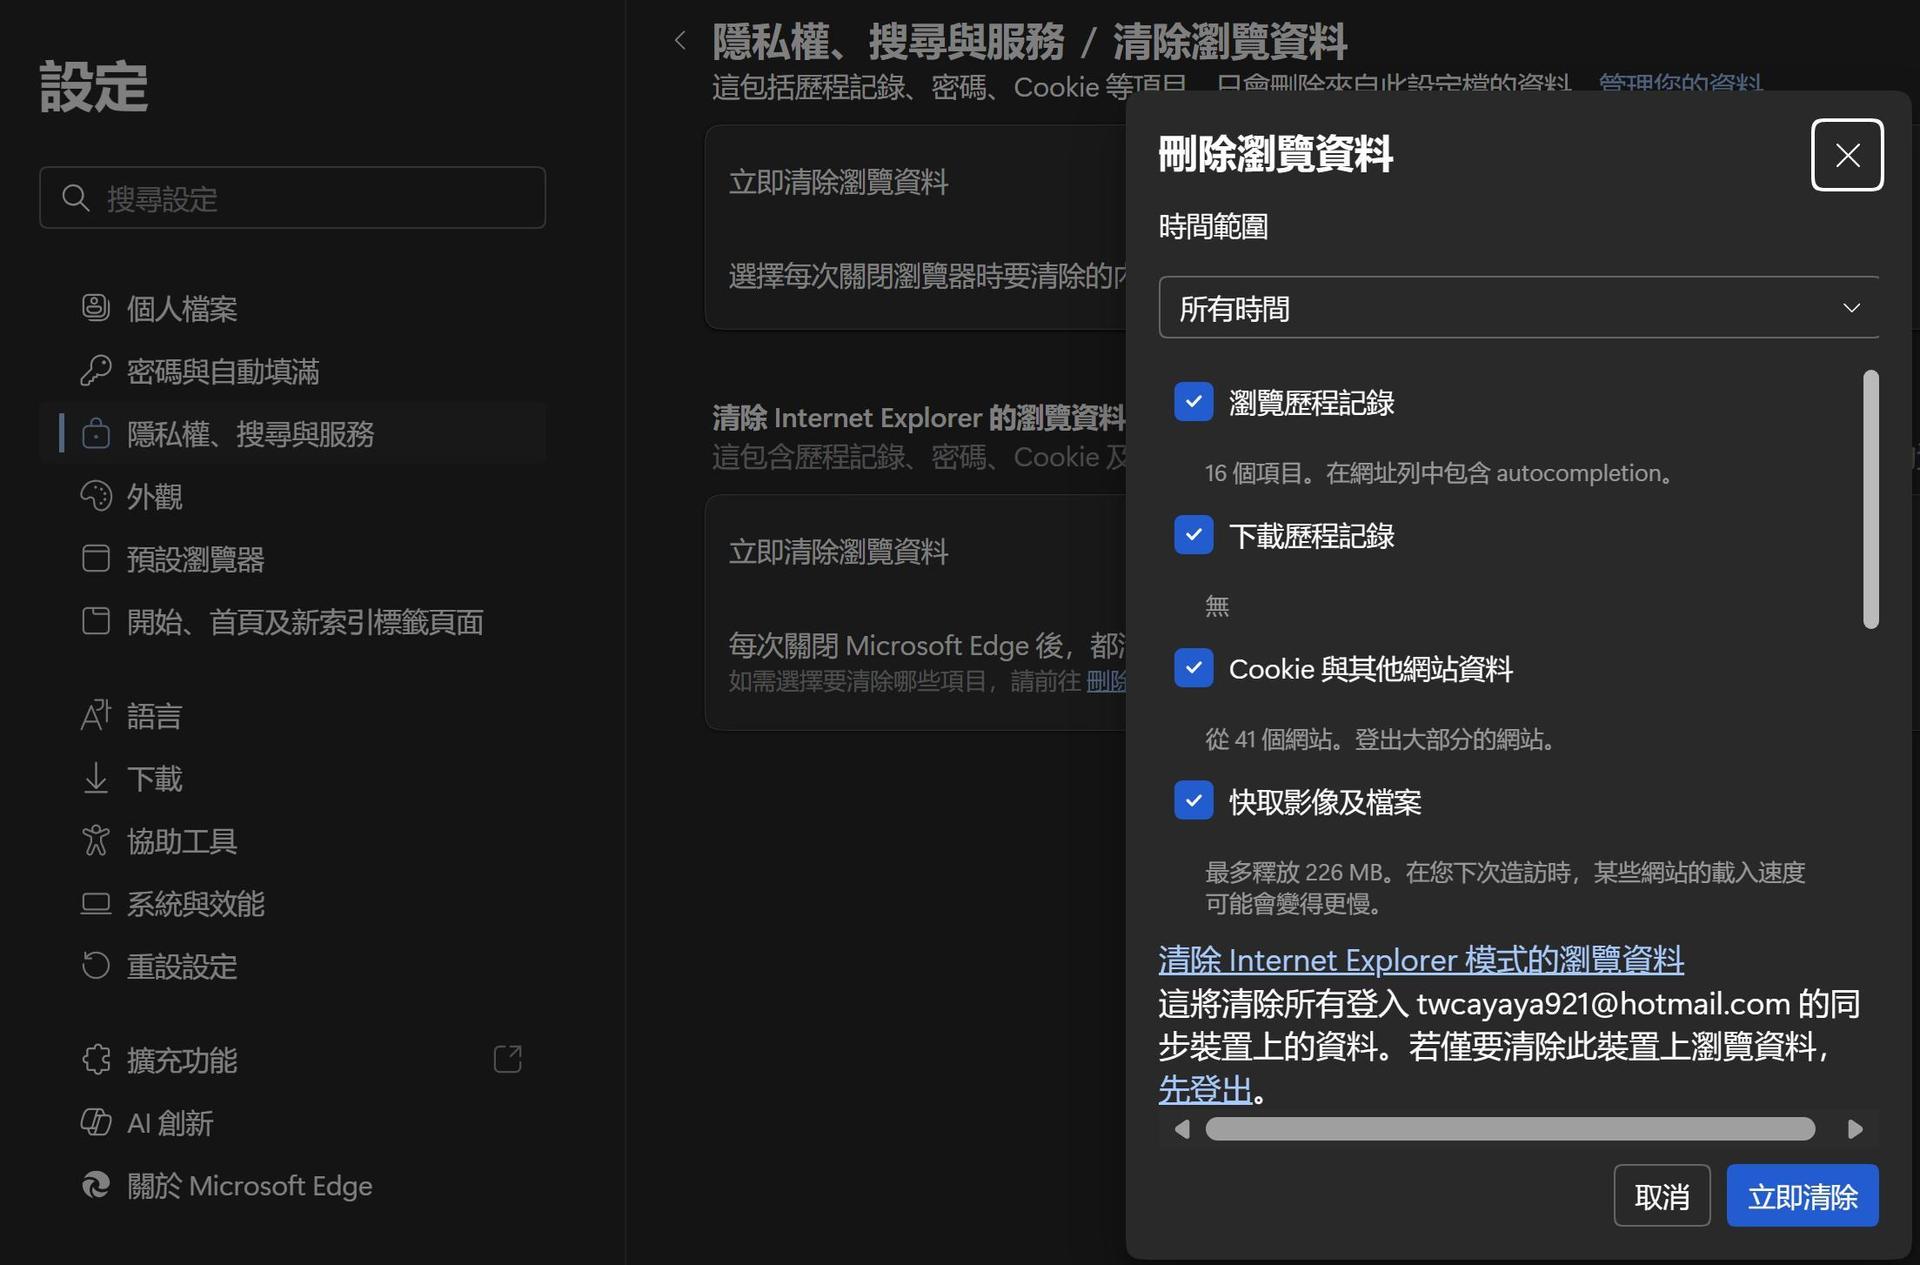Click text '從 41 個網站。登出大部分的網站。'
This screenshot has width=1920, height=1265.
(1381, 739)
